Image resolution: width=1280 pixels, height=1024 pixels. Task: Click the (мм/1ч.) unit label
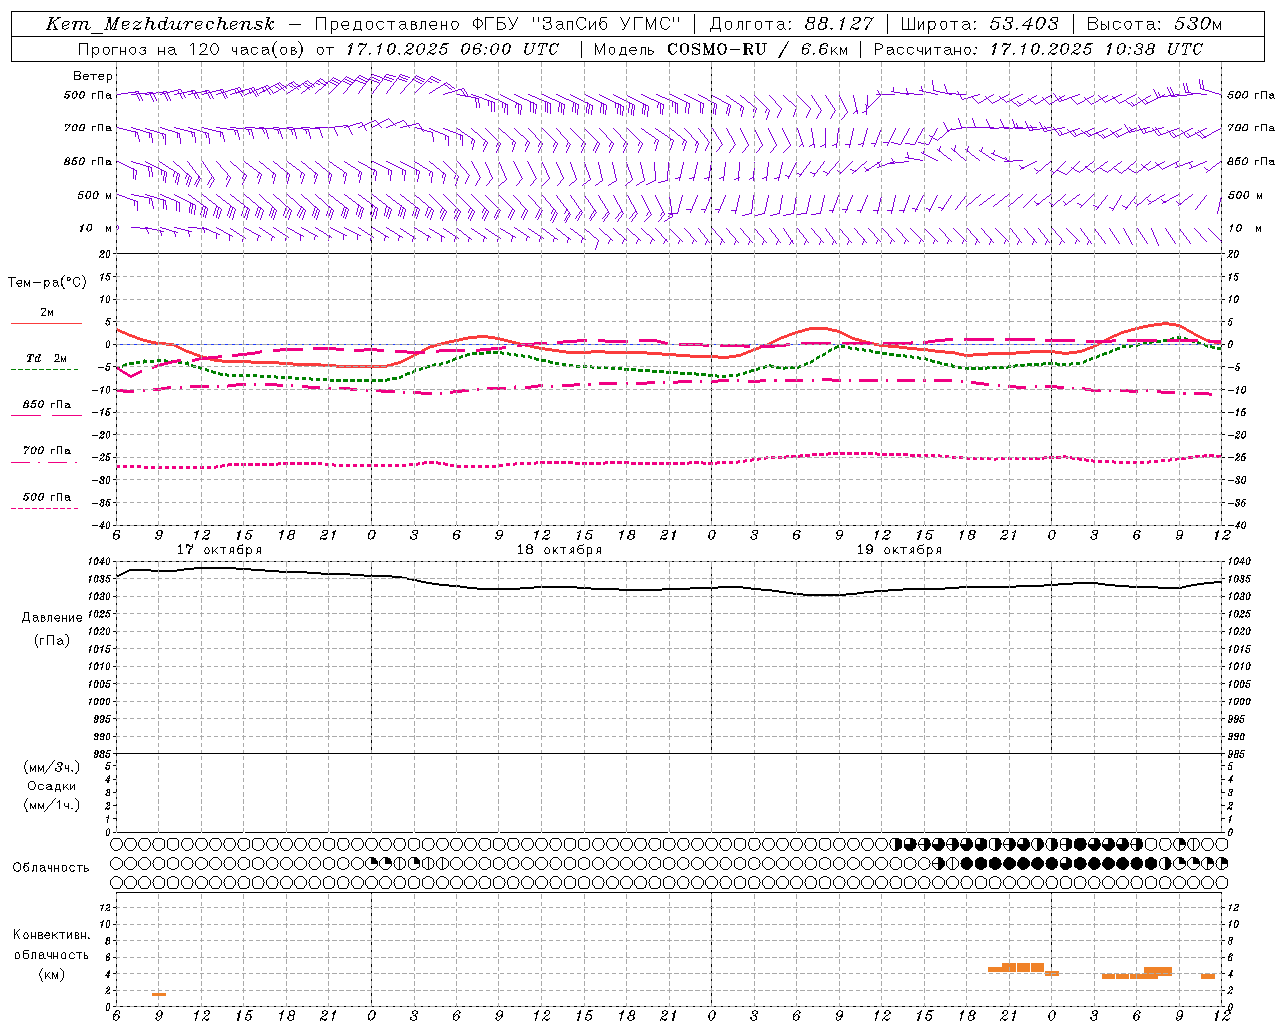(x=52, y=805)
